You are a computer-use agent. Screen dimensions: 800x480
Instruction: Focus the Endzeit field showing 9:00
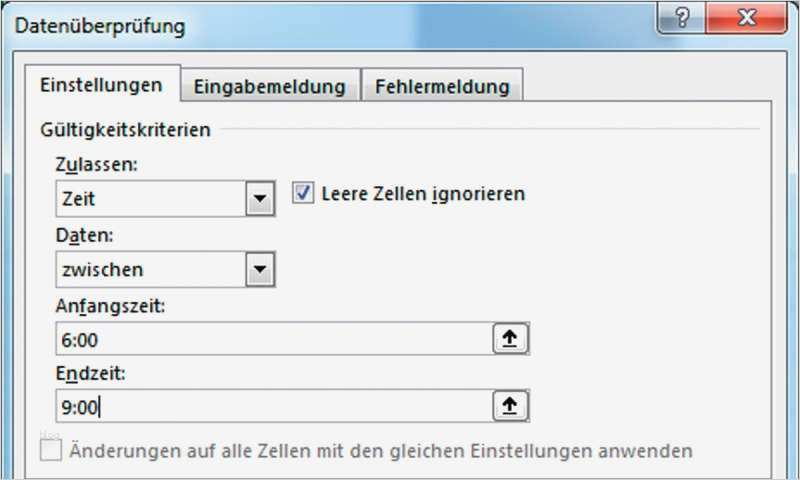[270, 406]
